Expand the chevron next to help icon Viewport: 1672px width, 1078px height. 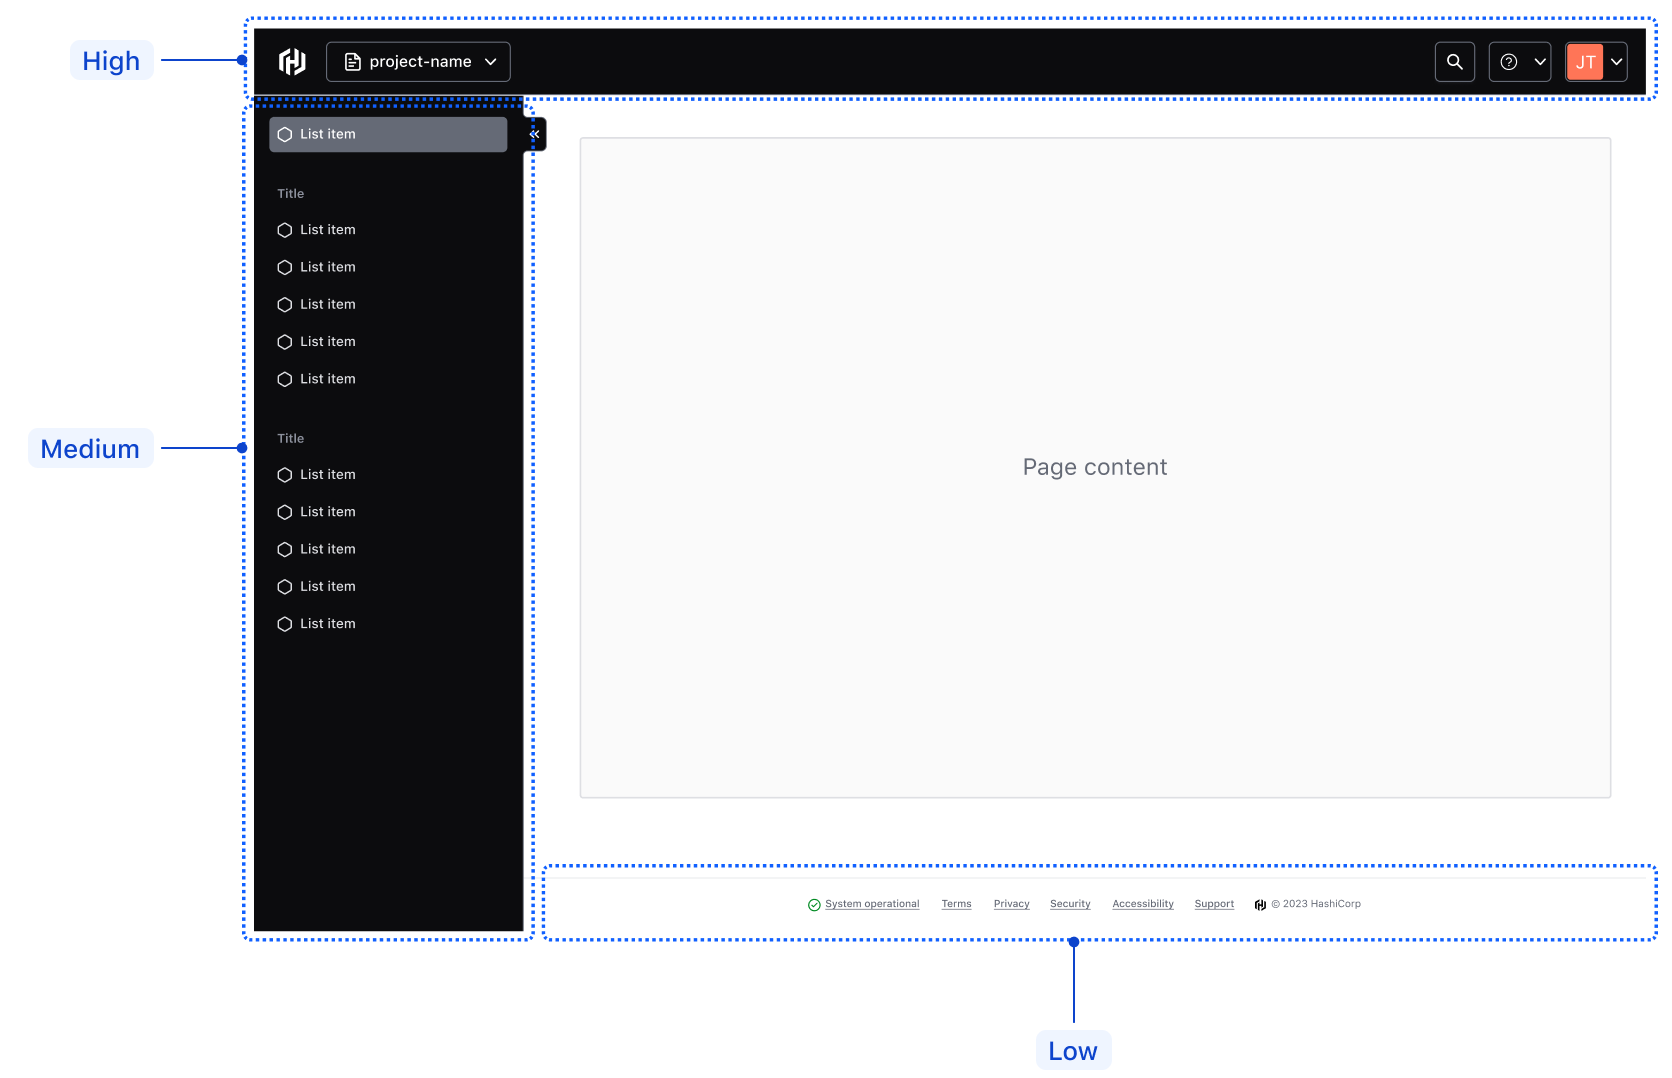click(x=1540, y=62)
